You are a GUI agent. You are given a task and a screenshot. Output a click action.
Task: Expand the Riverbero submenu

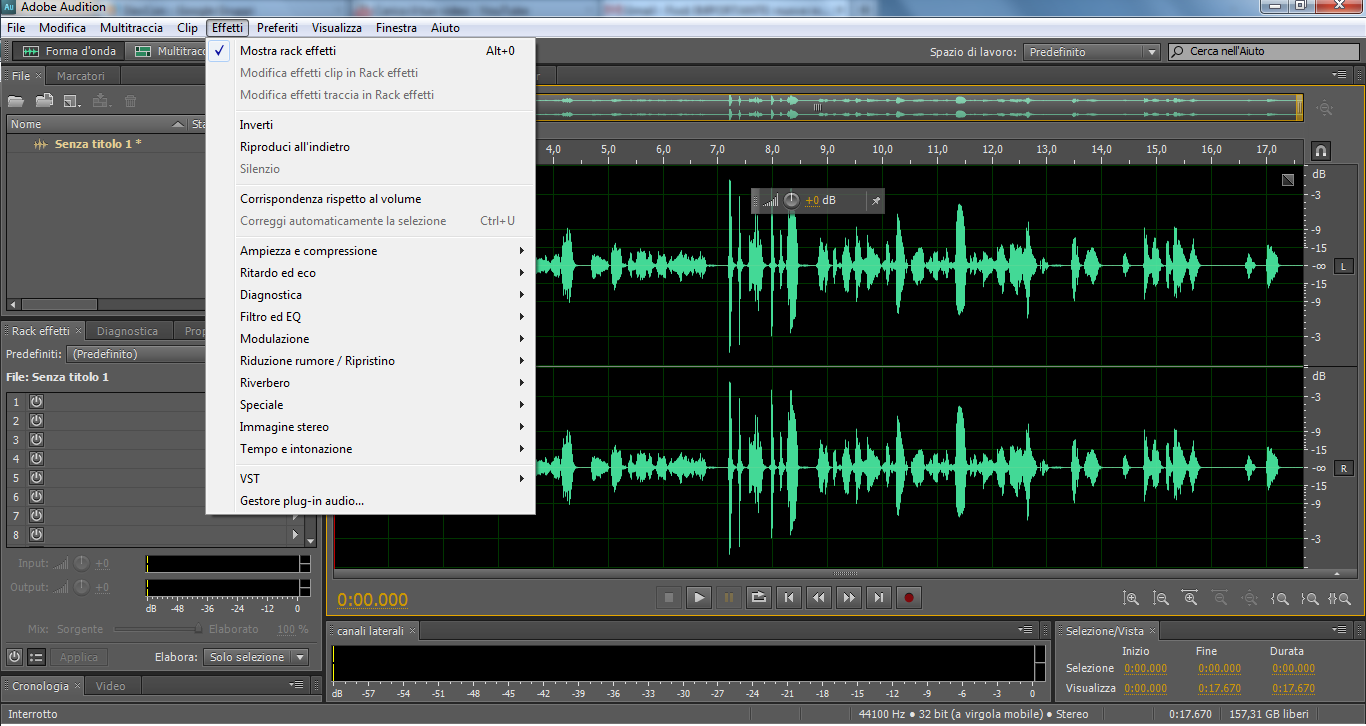371,383
